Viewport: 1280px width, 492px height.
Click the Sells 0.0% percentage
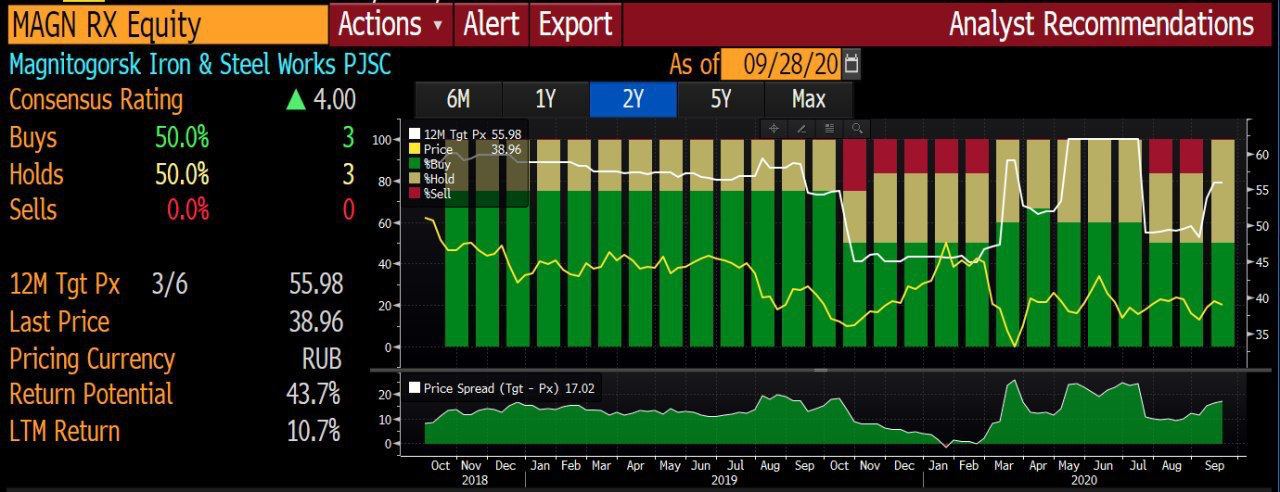(188, 210)
